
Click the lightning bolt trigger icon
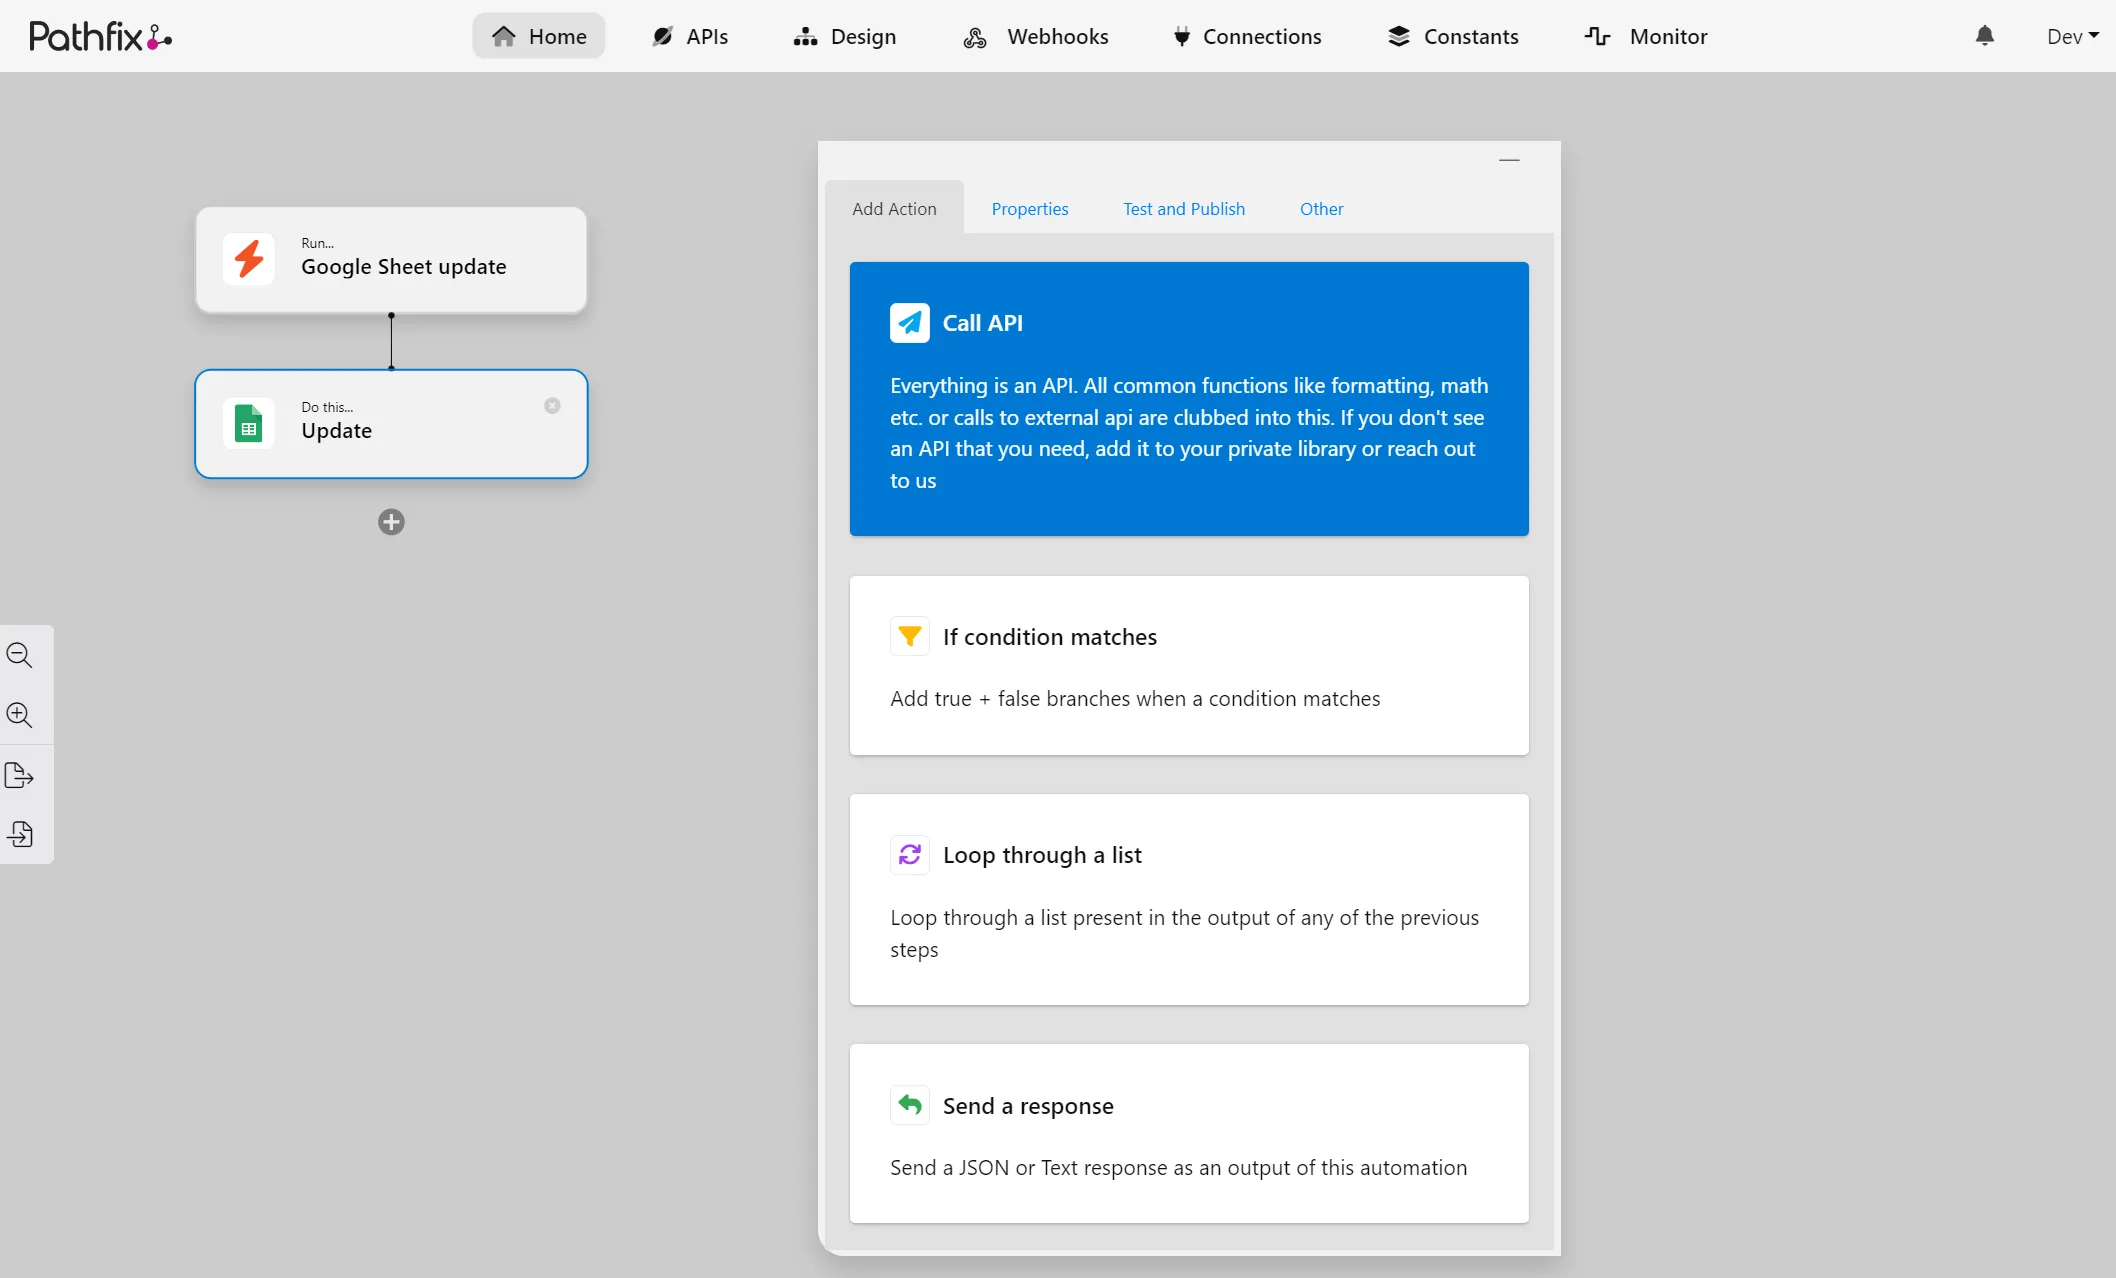(x=249, y=259)
